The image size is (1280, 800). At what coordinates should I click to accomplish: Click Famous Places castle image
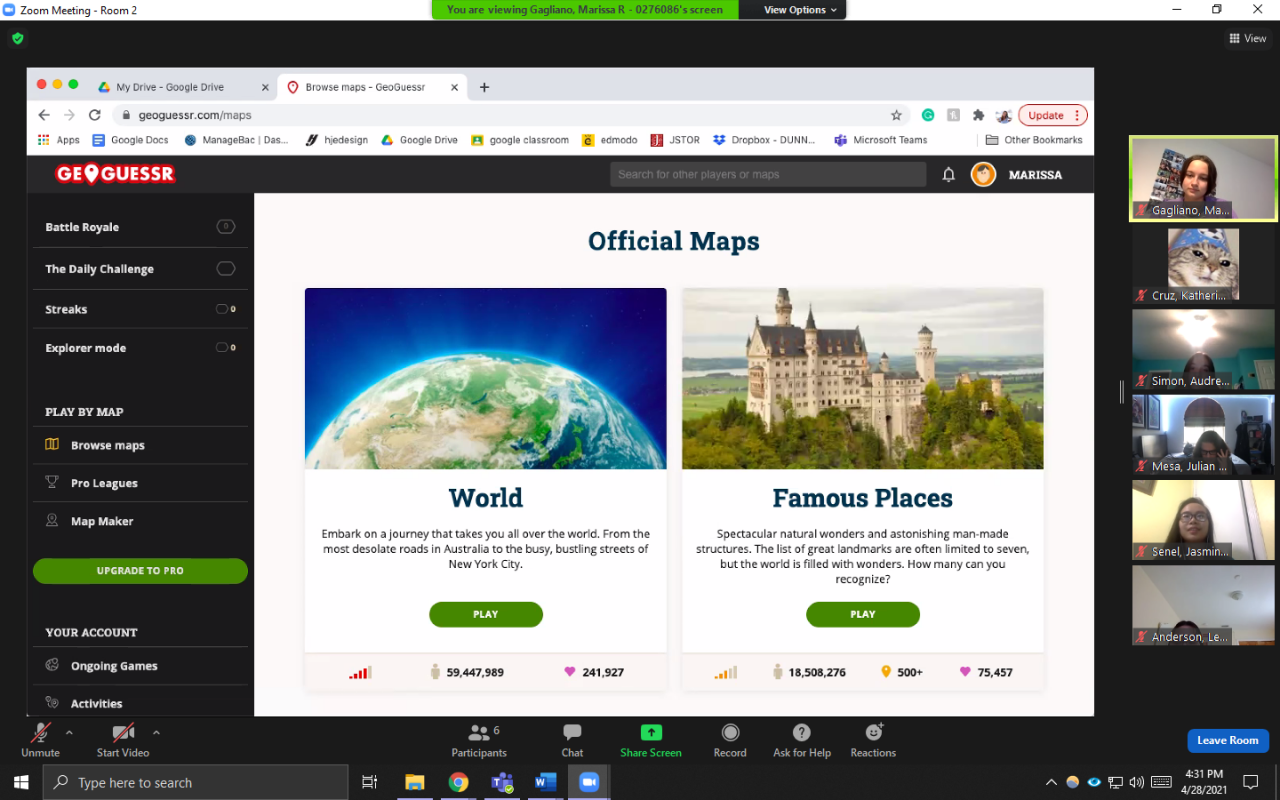[x=863, y=379]
